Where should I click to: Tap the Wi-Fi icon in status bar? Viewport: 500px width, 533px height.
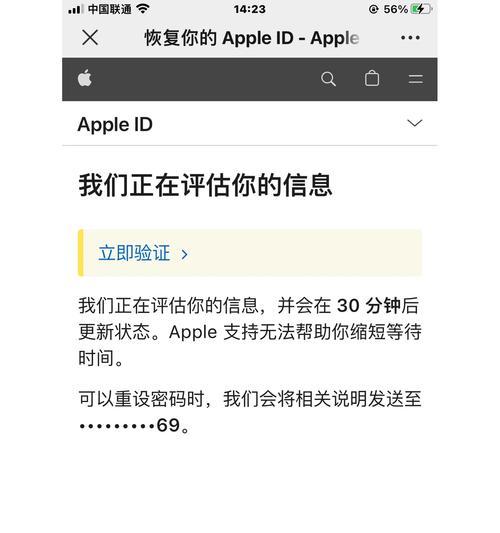coord(143,9)
